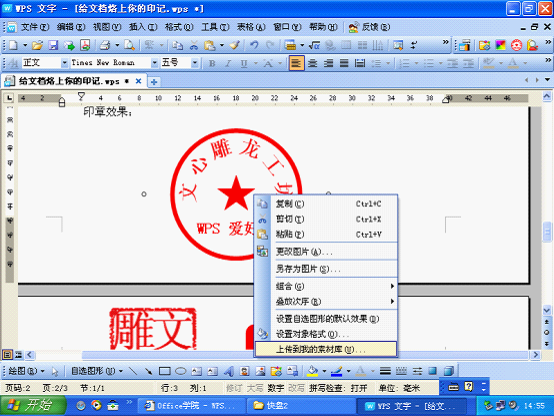Viewport: 554px width, 416px height.
Task: Select the Line drawing tool
Action: [x=133, y=371]
